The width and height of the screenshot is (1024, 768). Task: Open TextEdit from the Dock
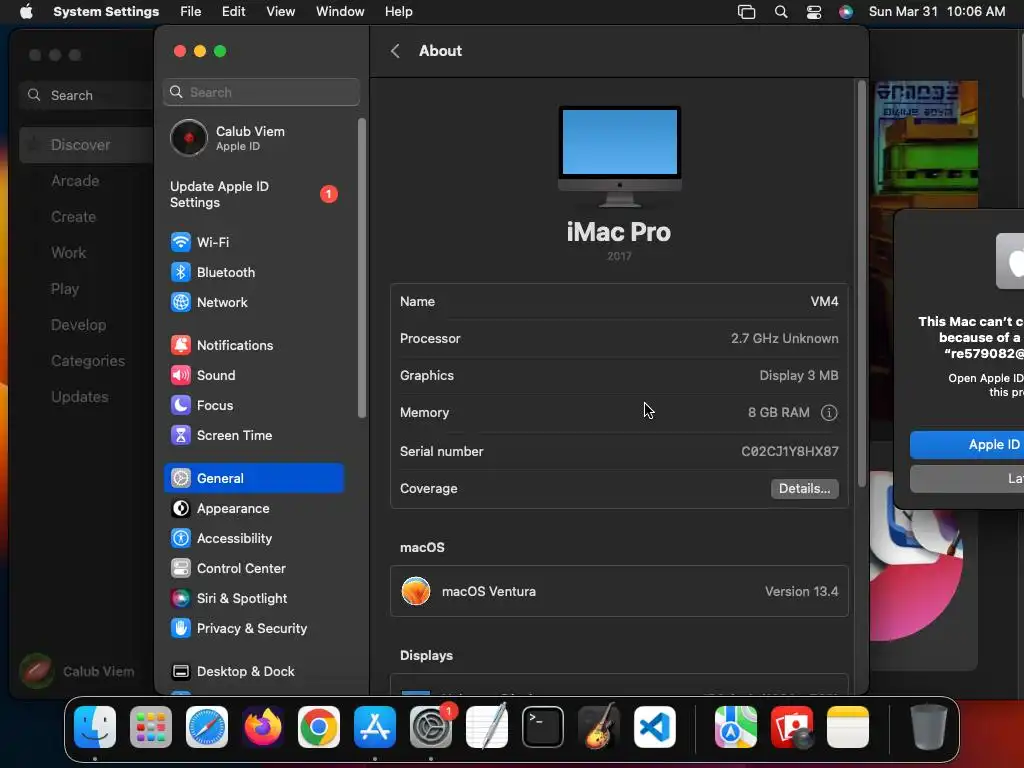487,726
